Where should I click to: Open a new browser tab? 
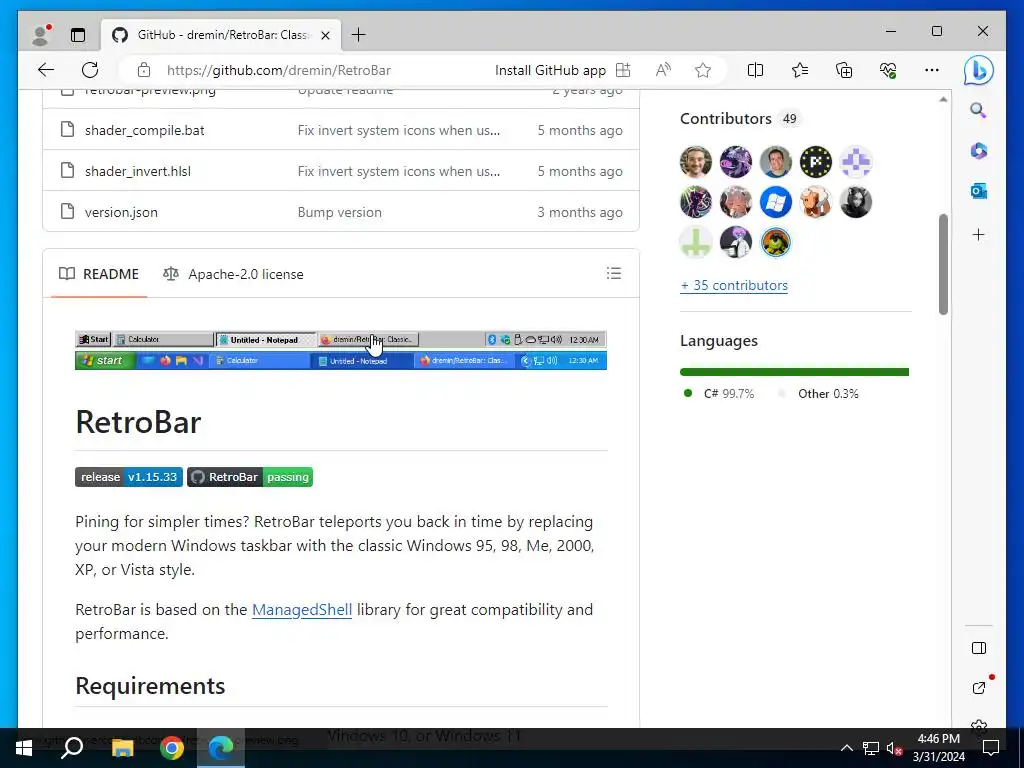point(359,35)
